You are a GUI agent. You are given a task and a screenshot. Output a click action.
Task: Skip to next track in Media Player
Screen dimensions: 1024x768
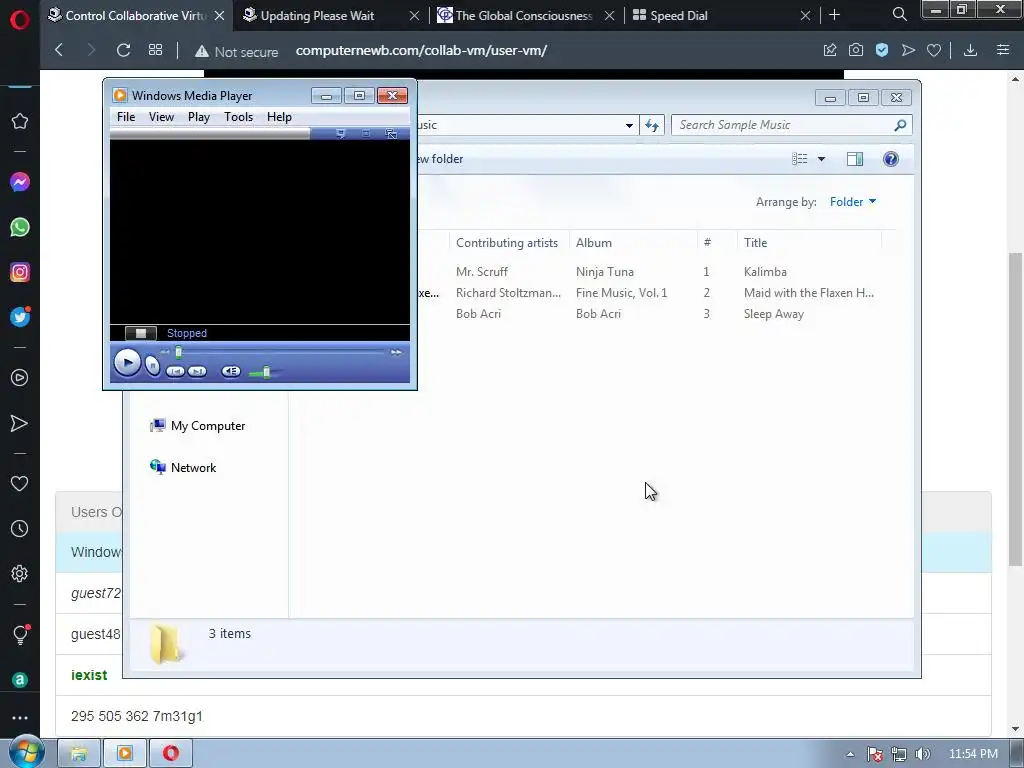(197, 371)
